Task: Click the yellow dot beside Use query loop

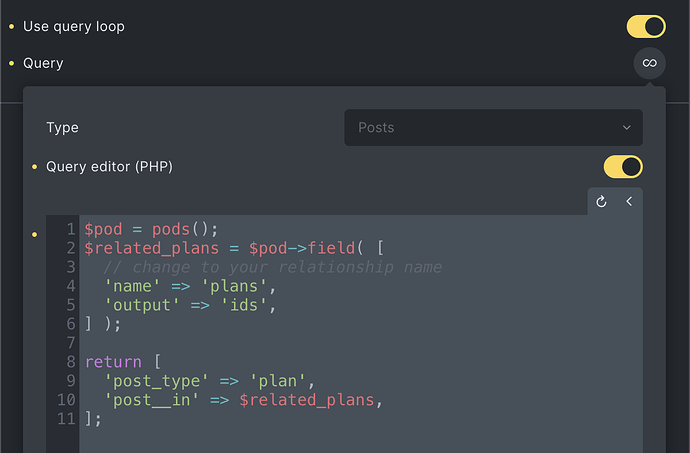Action: 11,26
